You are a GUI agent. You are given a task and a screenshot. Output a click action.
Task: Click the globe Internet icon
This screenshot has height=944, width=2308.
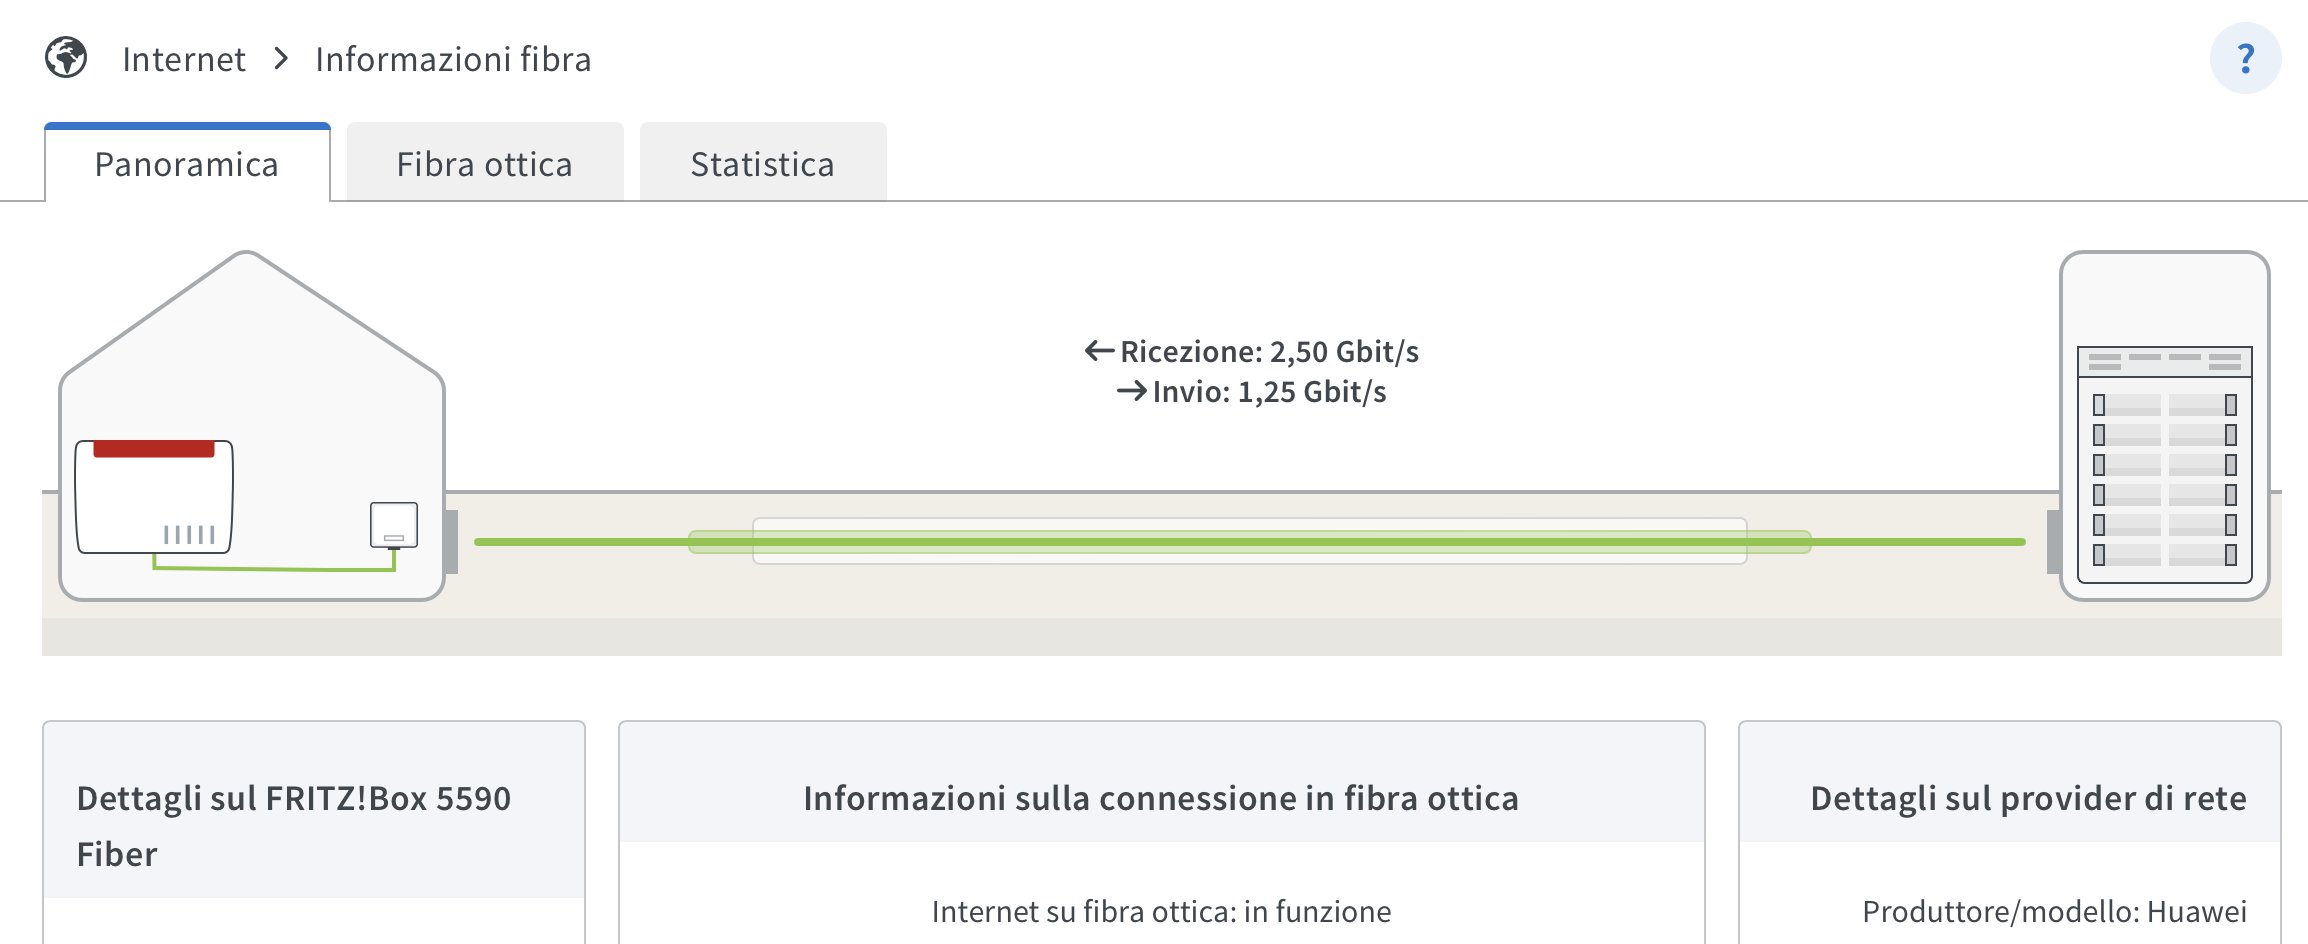click(x=66, y=58)
